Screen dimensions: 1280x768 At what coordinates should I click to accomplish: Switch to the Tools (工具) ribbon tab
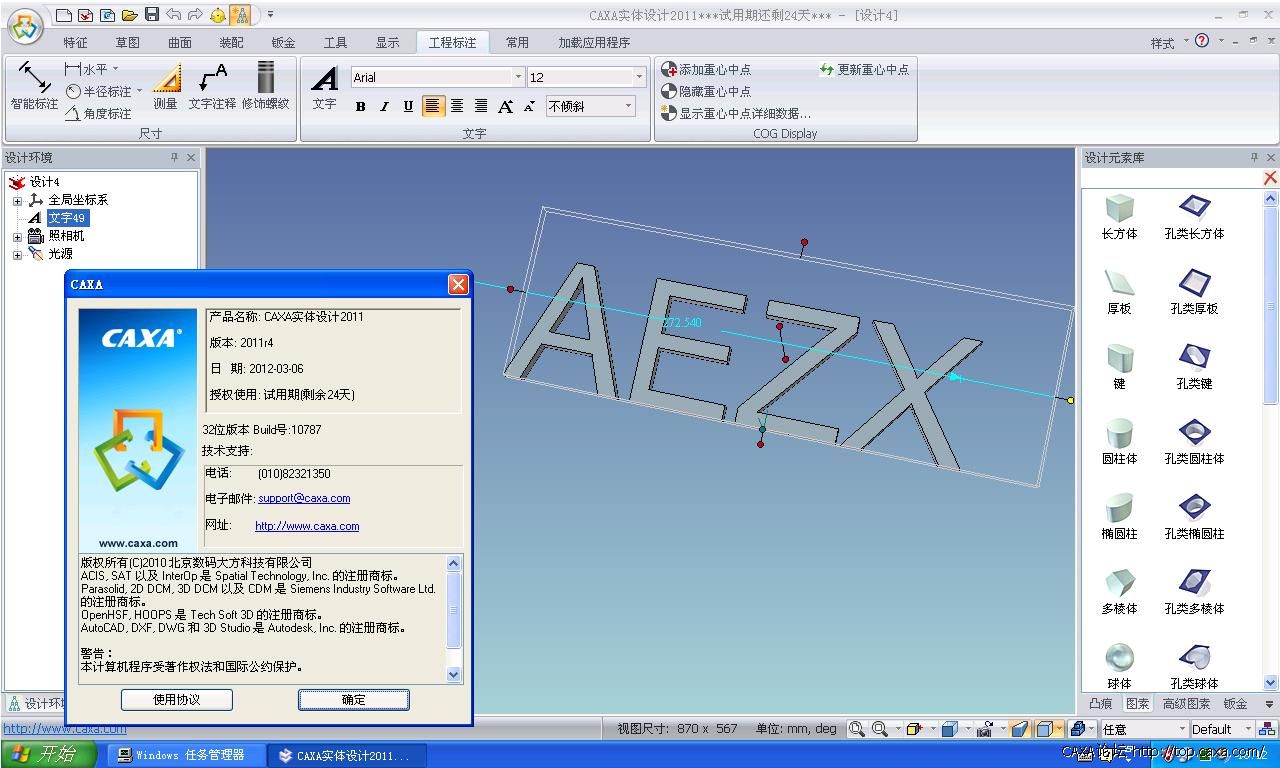(335, 42)
